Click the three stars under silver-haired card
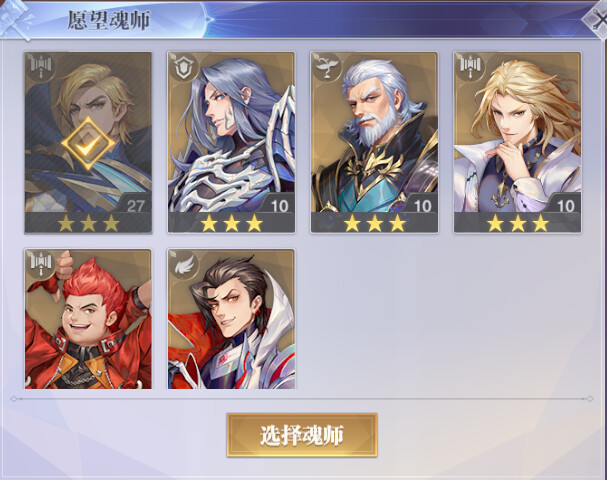Image resolution: width=607 pixels, height=480 pixels. [231, 223]
